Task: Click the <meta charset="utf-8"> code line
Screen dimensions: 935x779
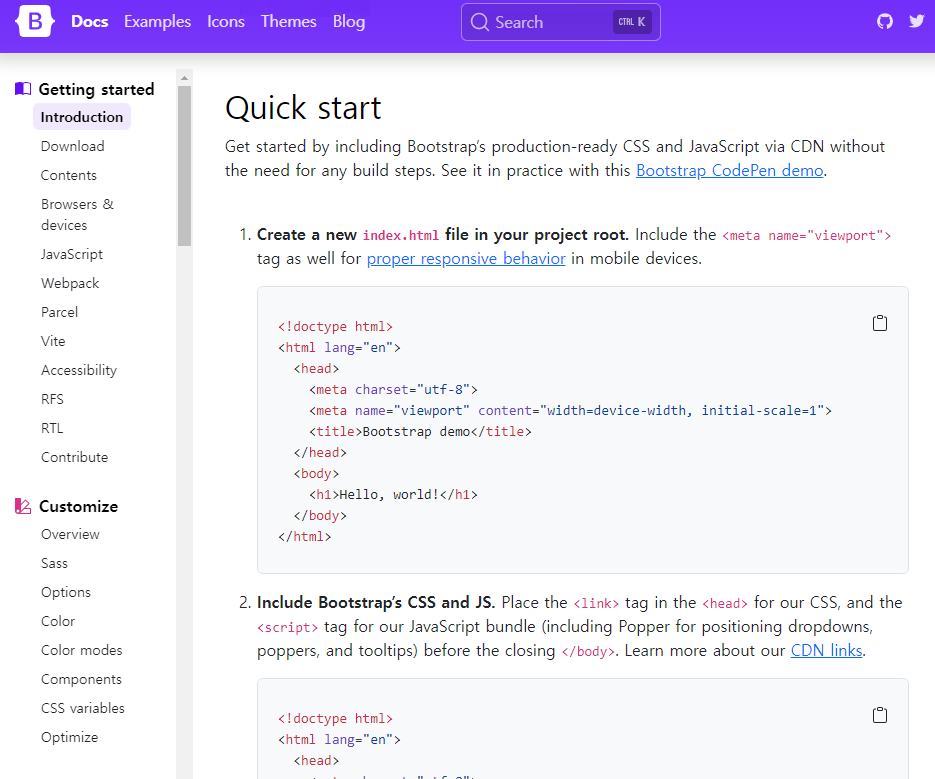Action: coord(393,390)
